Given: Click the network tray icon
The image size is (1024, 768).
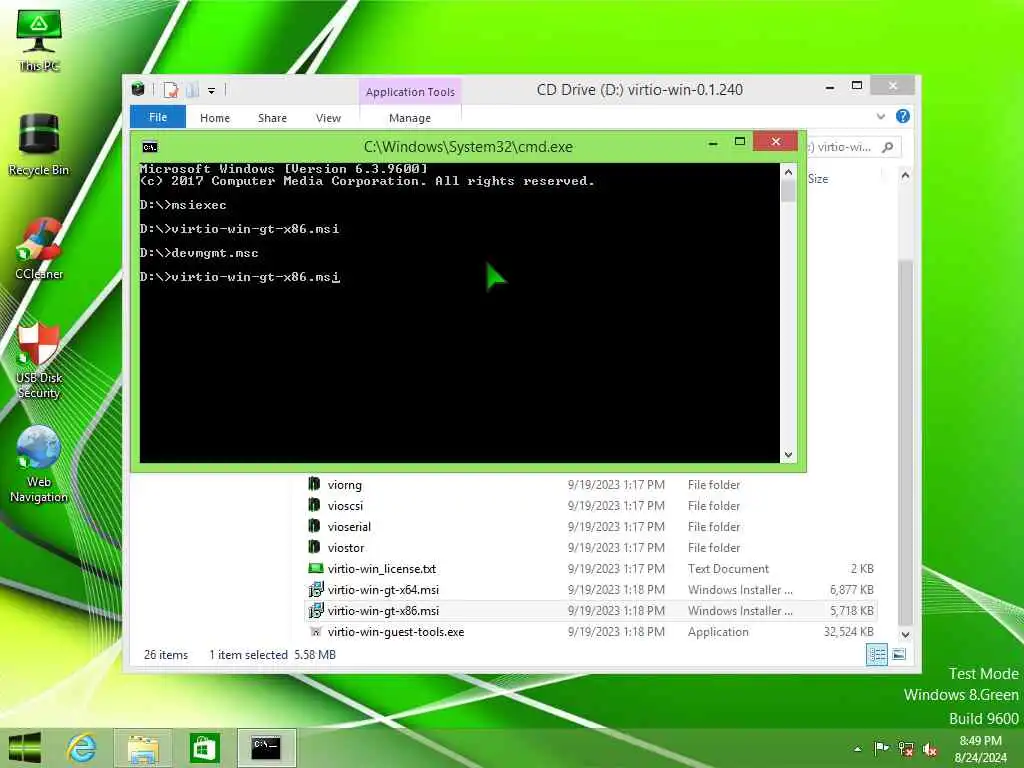Looking at the screenshot, I should pos(906,748).
